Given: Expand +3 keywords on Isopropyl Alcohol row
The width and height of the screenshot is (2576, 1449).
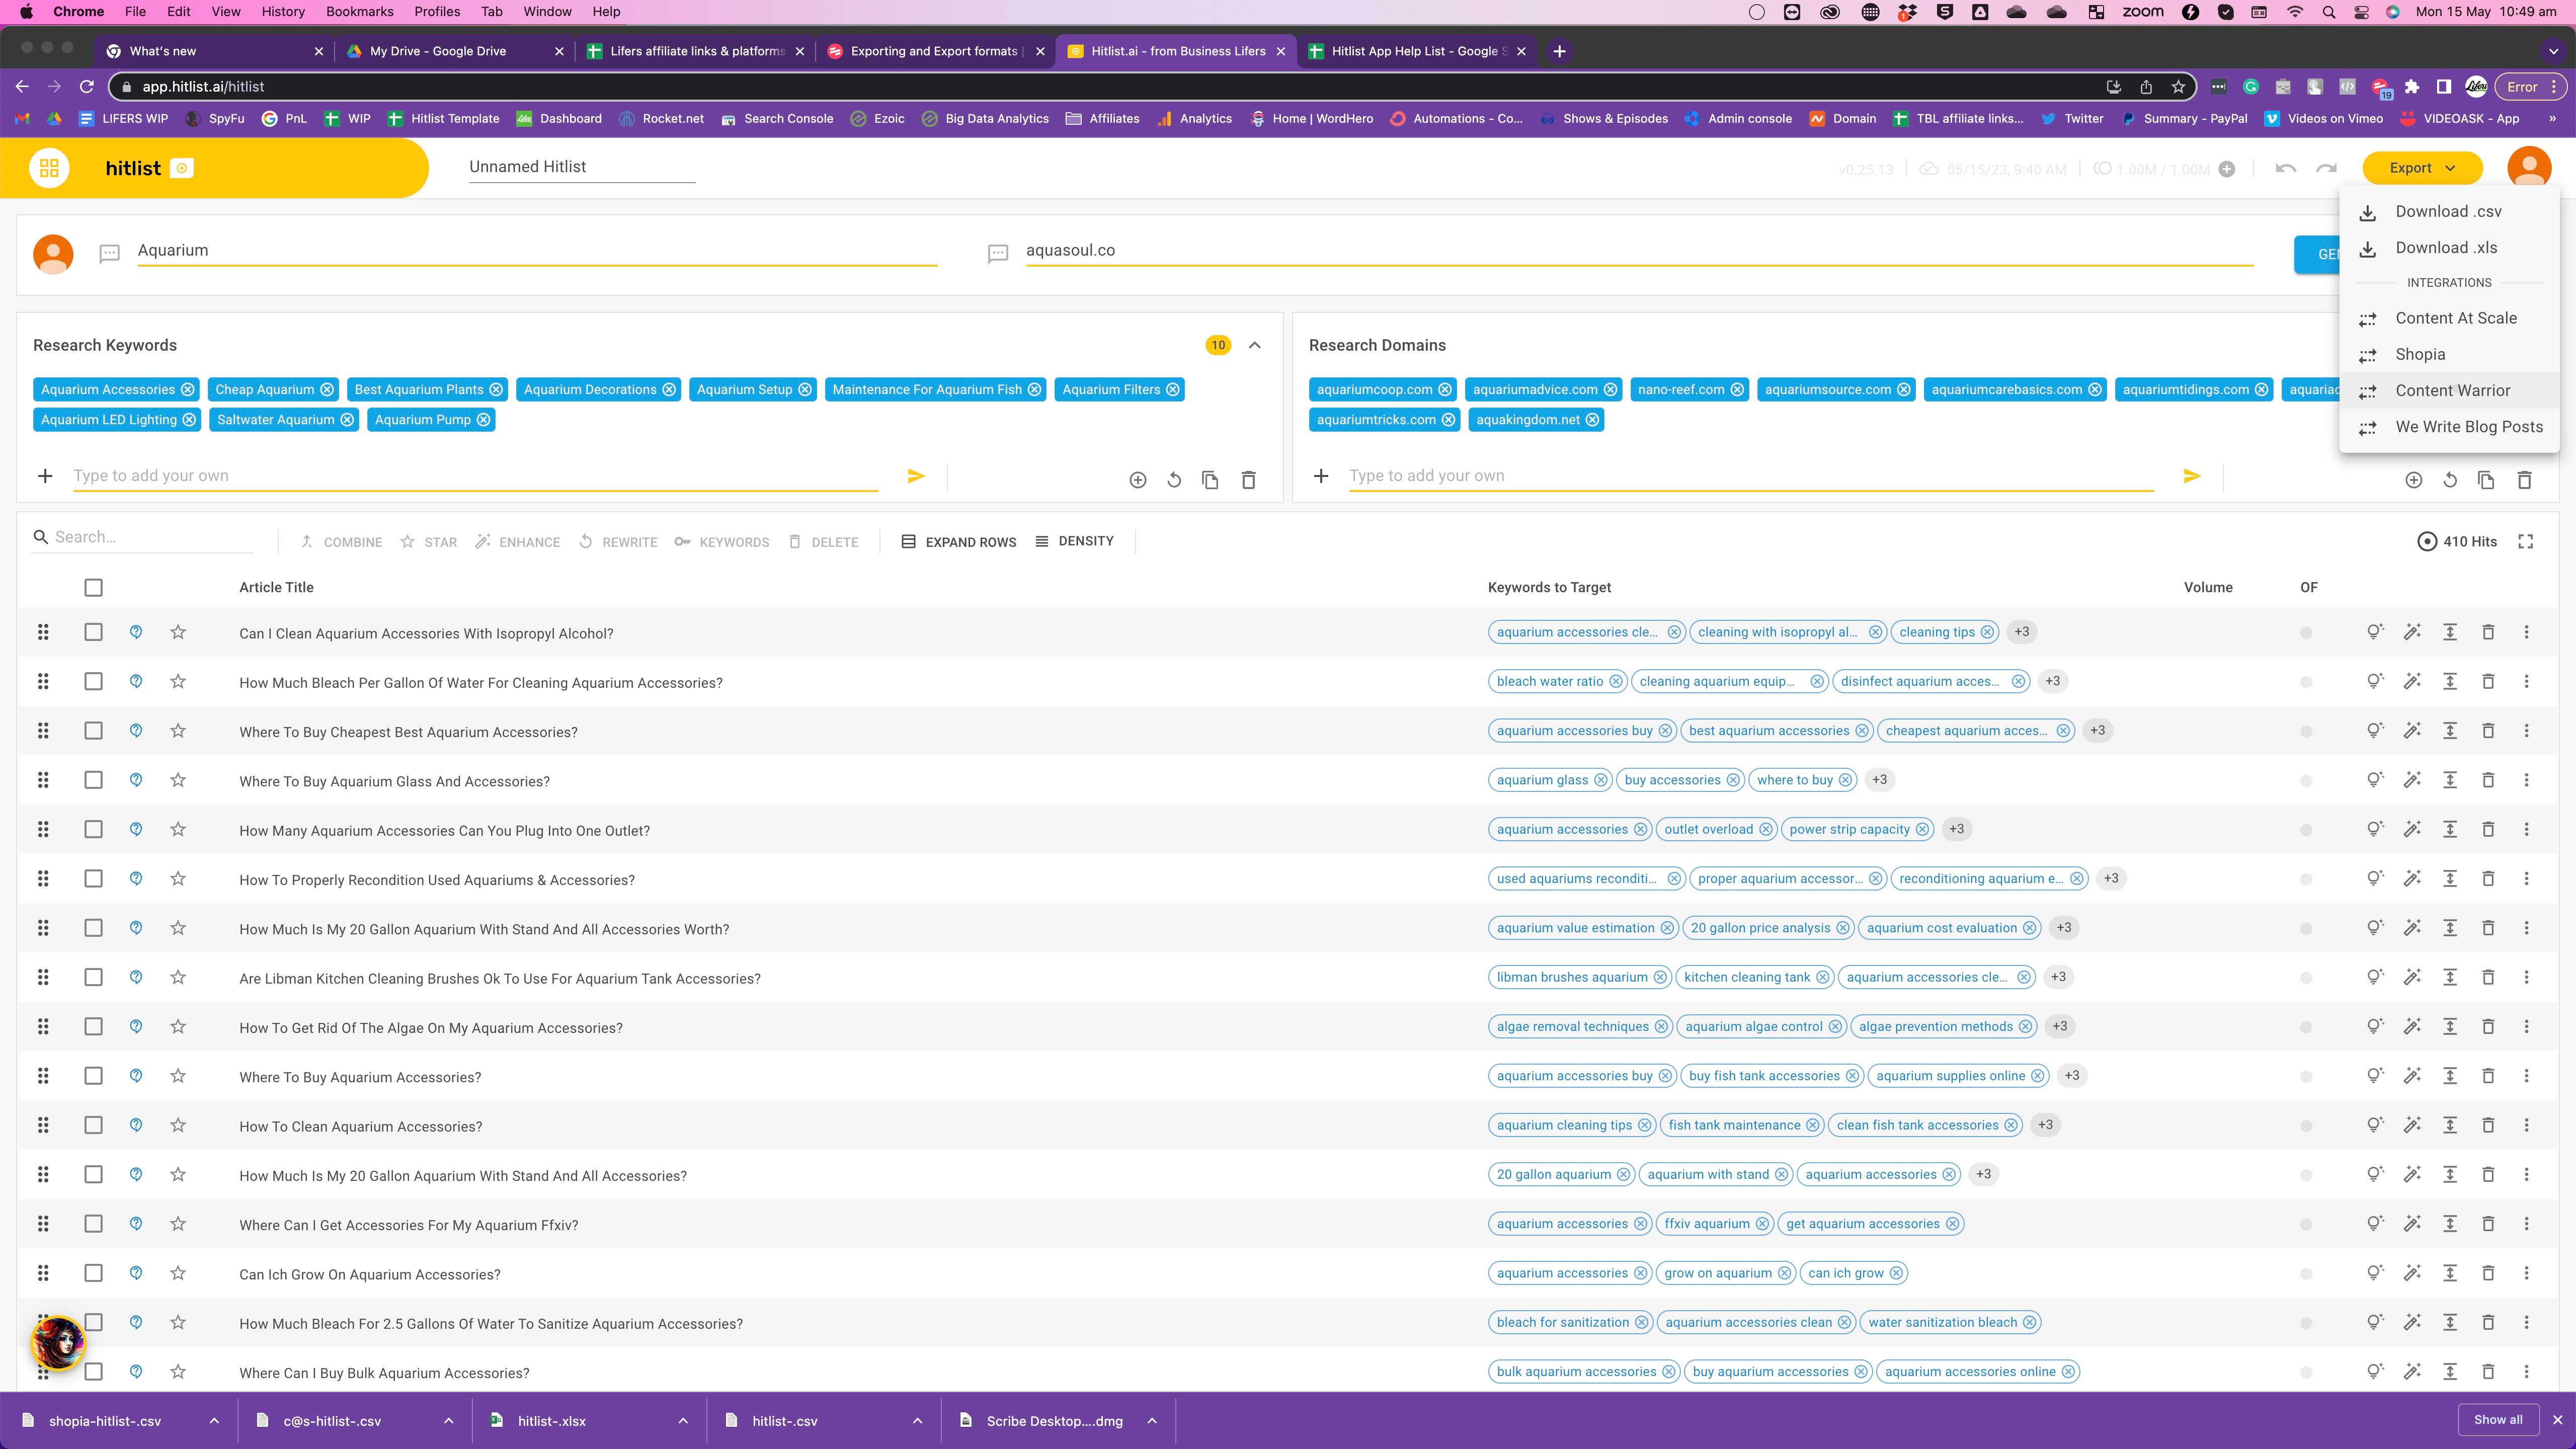Looking at the screenshot, I should coord(2022,632).
